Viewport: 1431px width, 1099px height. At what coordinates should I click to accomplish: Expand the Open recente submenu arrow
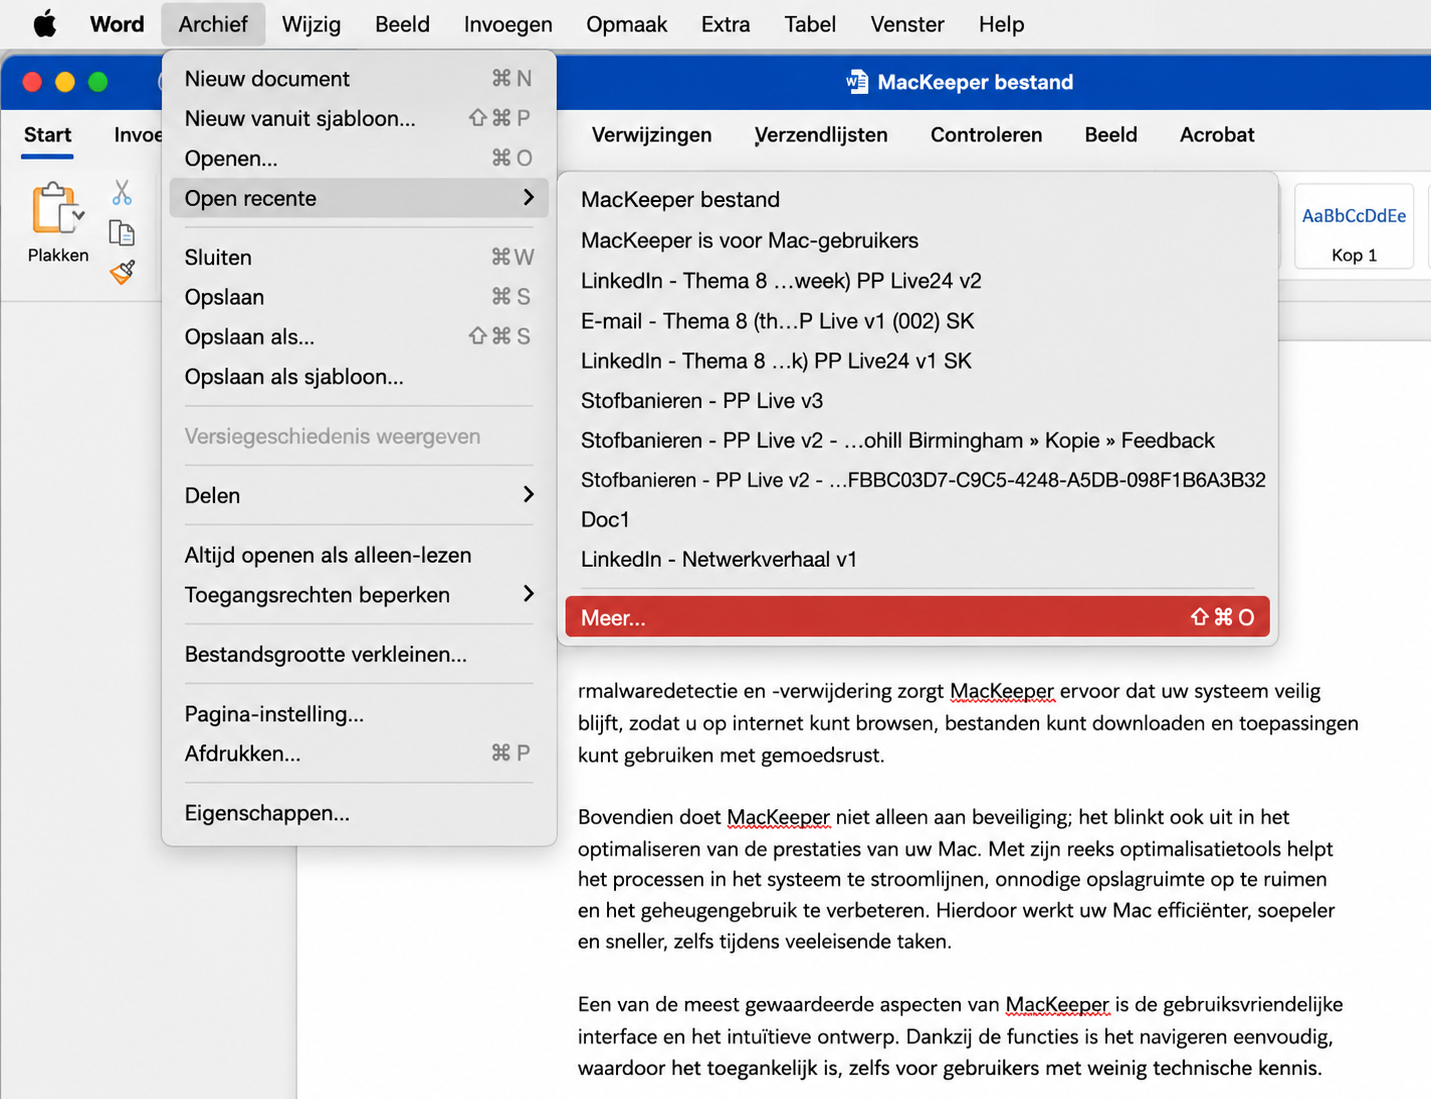tap(528, 198)
